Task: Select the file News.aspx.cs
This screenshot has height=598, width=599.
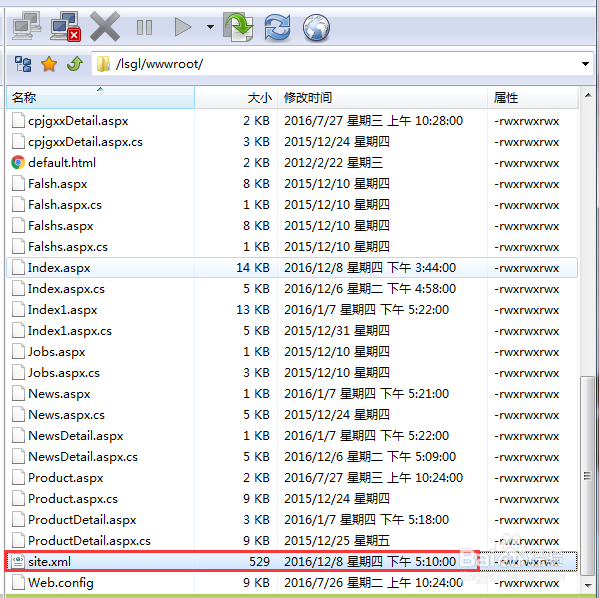Action: coord(292,415)
